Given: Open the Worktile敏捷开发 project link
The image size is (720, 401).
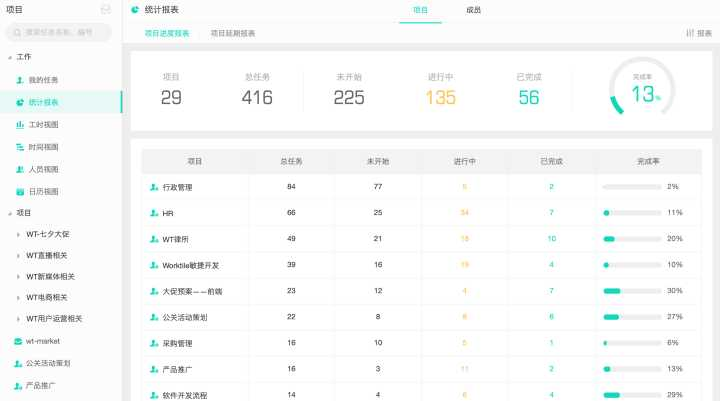Looking at the screenshot, I should (x=191, y=265).
